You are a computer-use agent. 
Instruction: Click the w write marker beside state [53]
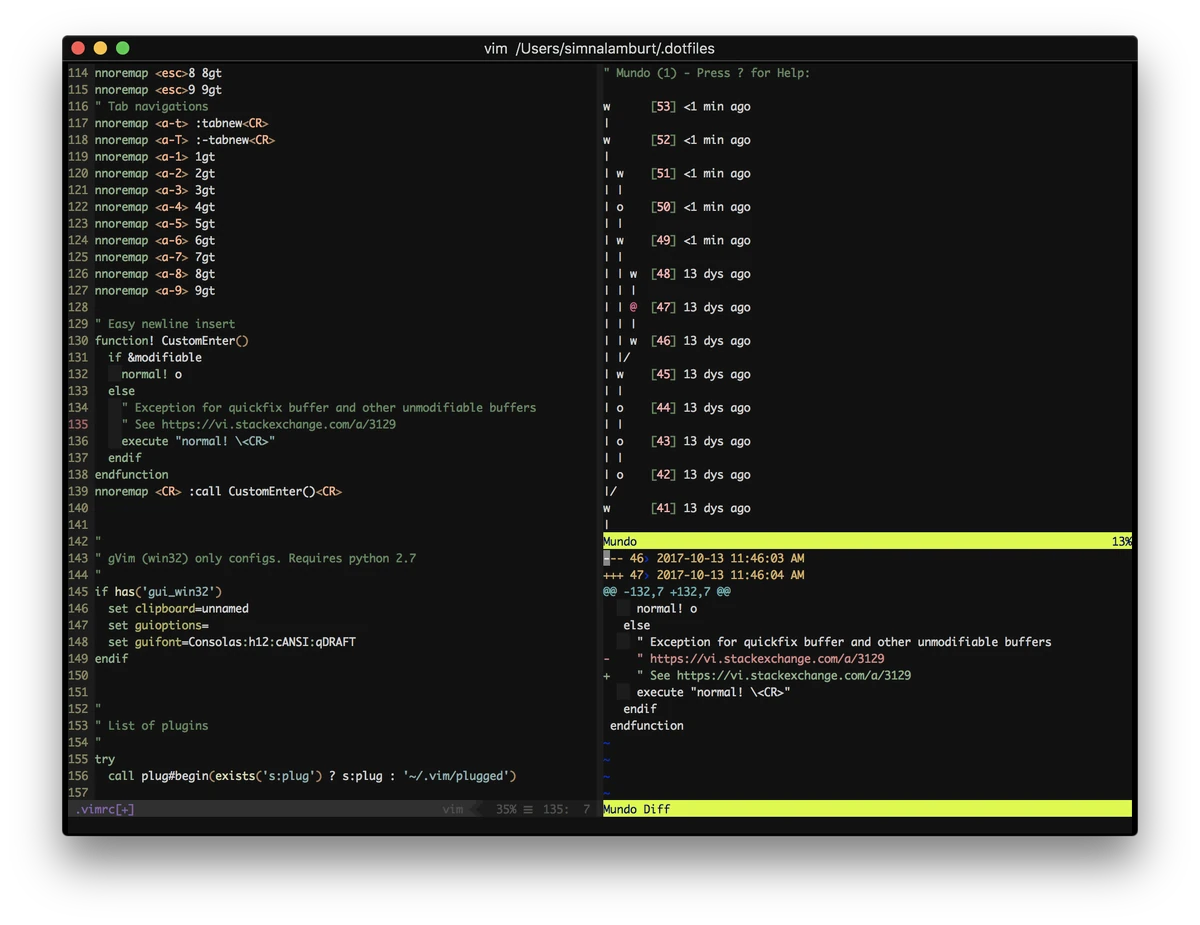(605, 106)
